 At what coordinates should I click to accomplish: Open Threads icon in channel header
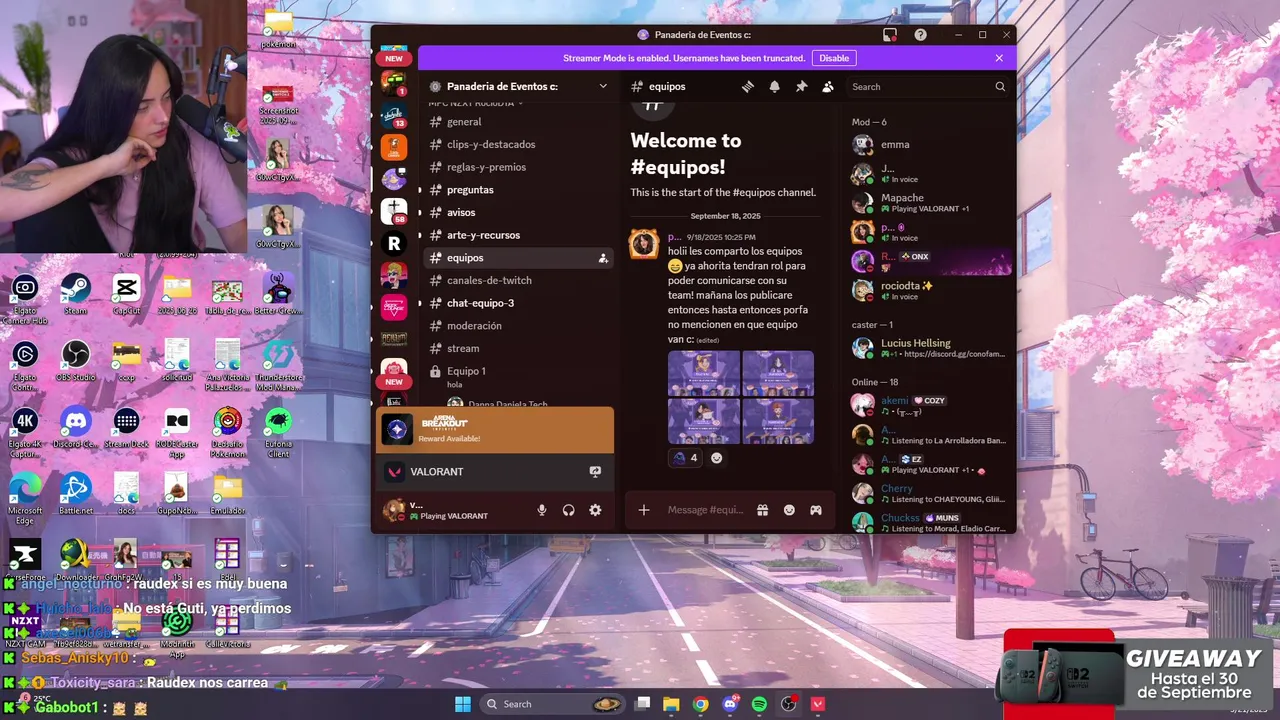[747, 87]
